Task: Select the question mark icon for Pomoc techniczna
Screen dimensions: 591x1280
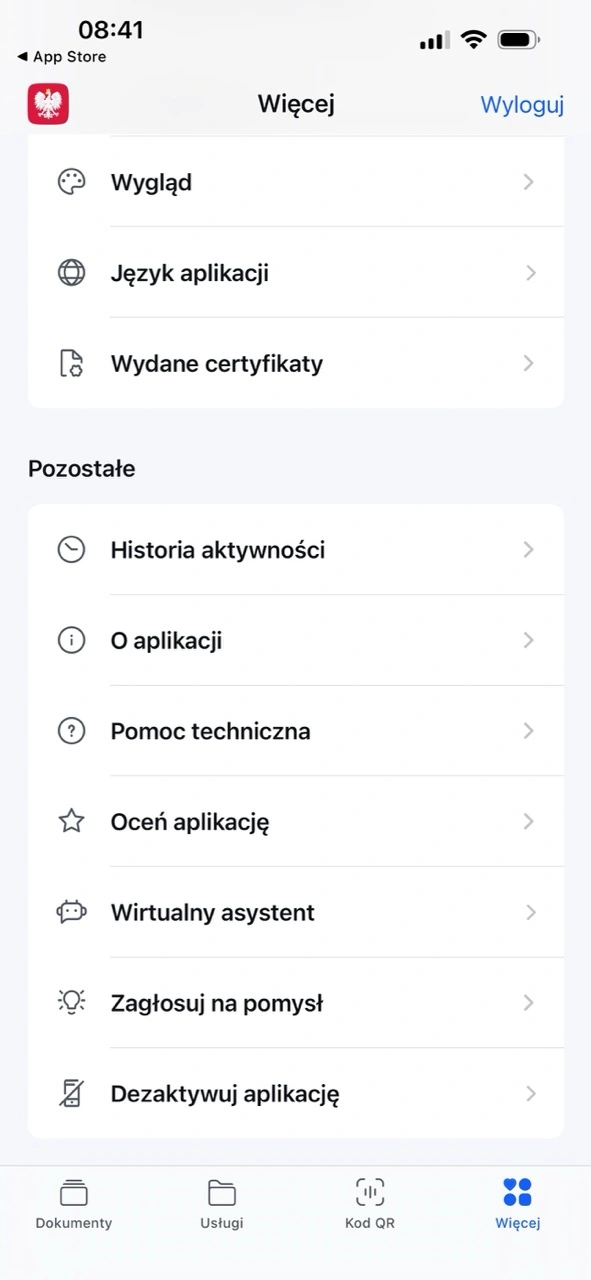Action: point(71,731)
